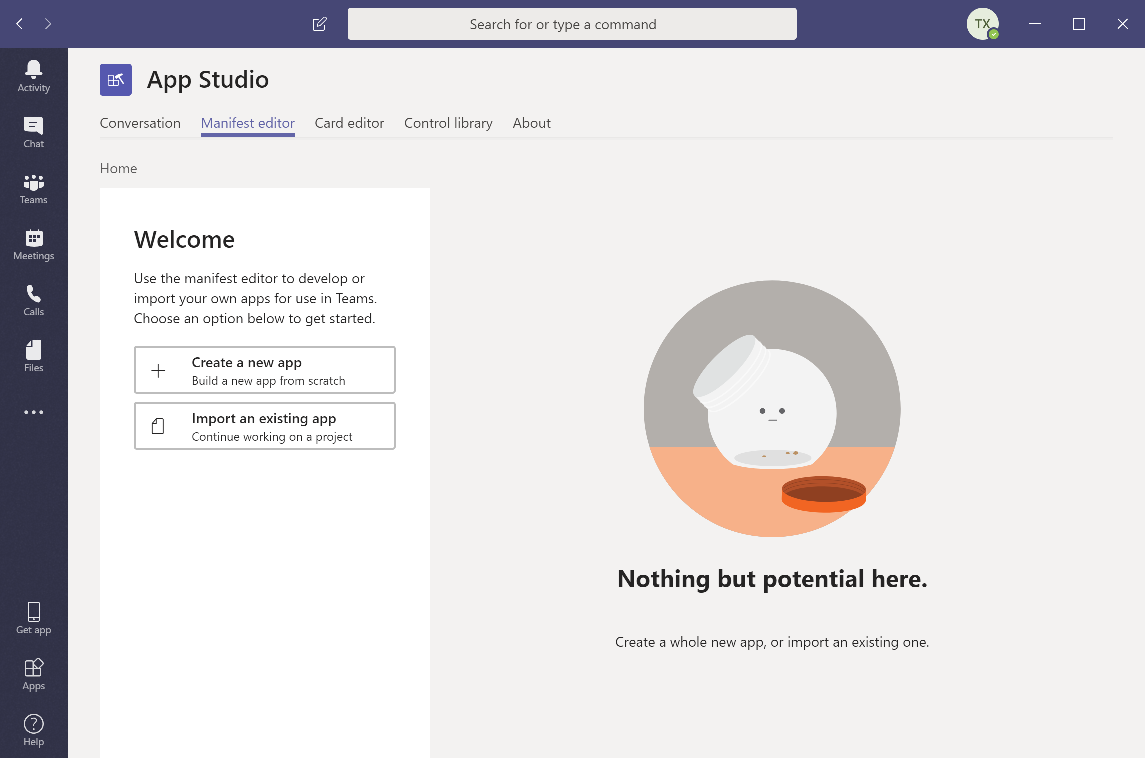Open Files in the sidebar
The width and height of the screenshot is (1145, 758).
34,356
